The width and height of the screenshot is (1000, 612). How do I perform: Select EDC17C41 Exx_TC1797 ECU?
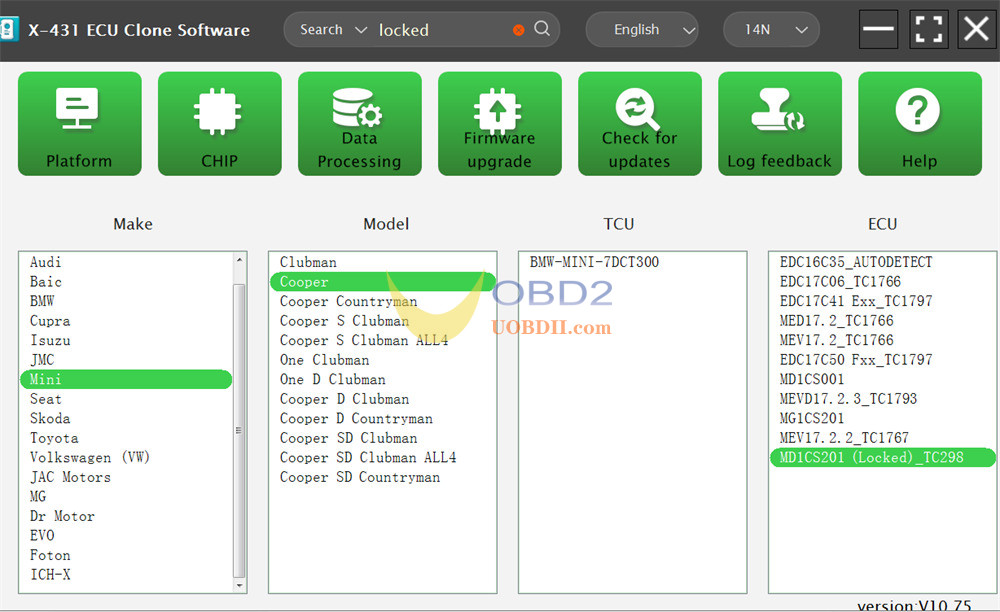click(883, 301)
